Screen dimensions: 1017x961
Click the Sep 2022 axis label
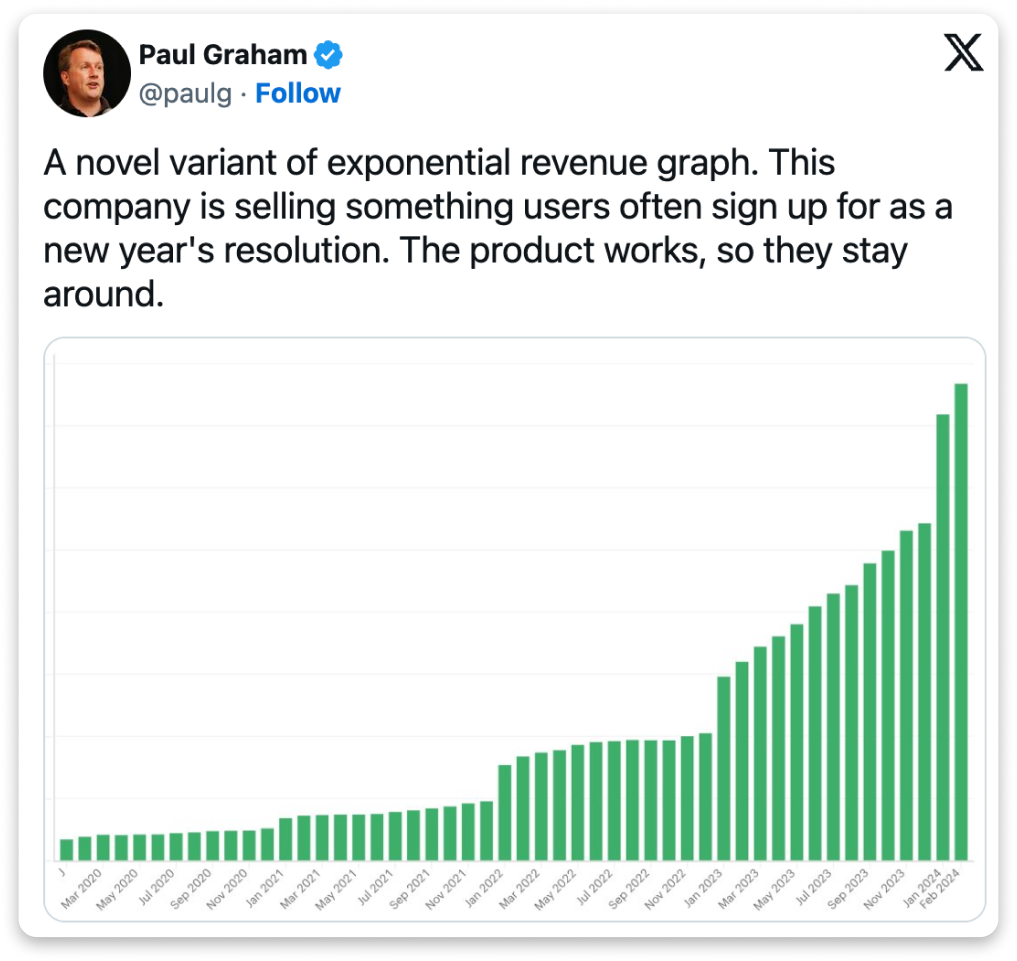pyautogui.click(x=629, y=888)
